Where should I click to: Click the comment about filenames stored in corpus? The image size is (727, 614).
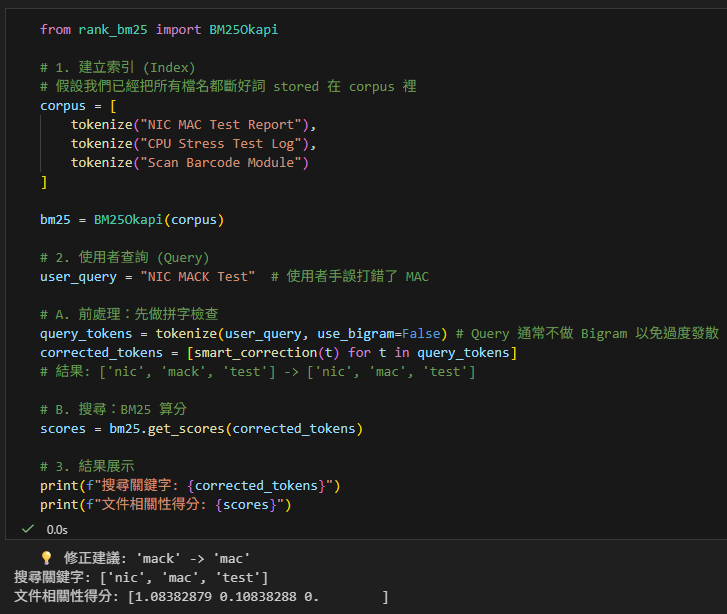228,87
